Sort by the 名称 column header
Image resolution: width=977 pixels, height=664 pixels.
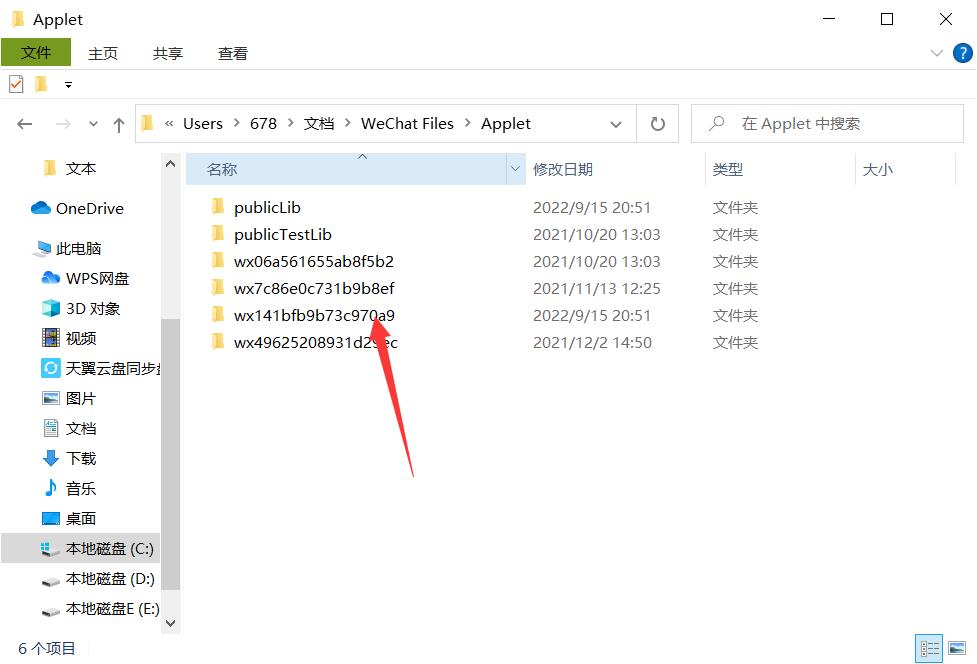click(x=347, y=169)
